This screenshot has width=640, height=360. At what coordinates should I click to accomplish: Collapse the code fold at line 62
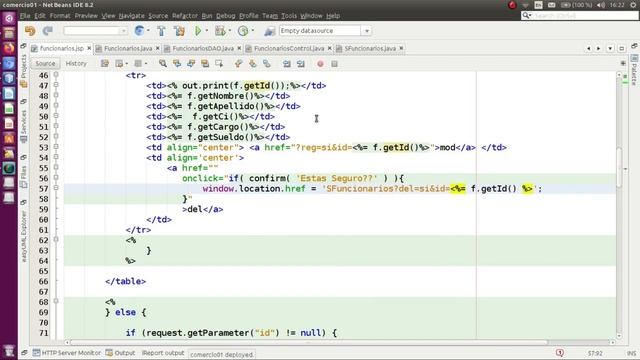56,240
